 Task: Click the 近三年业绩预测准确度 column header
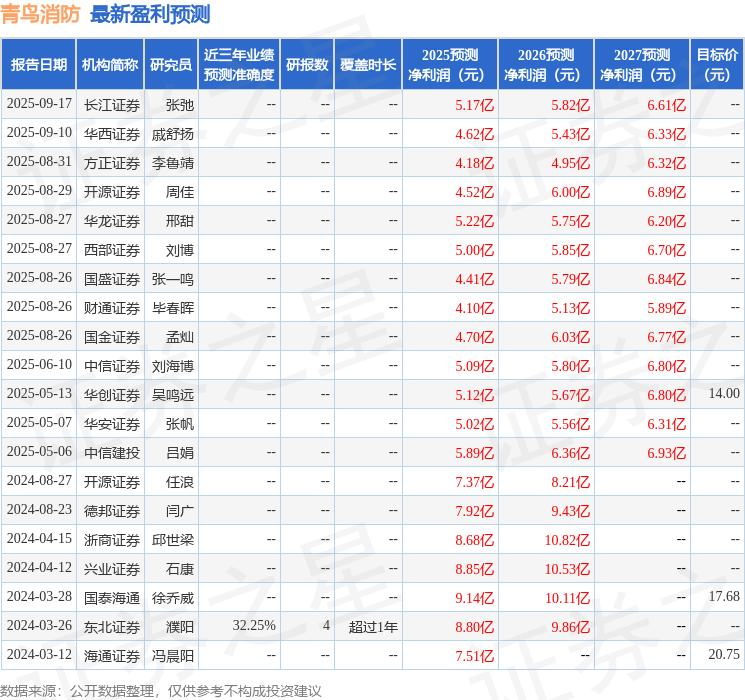[238, 65]
